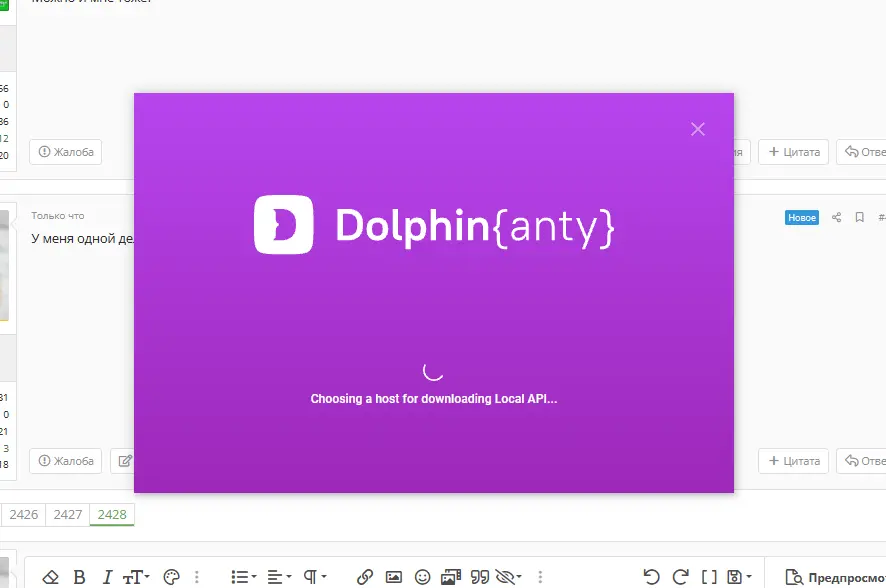Show more insert options after the eye icon
This screenshot has height=588, width=886.
(540, 577)
